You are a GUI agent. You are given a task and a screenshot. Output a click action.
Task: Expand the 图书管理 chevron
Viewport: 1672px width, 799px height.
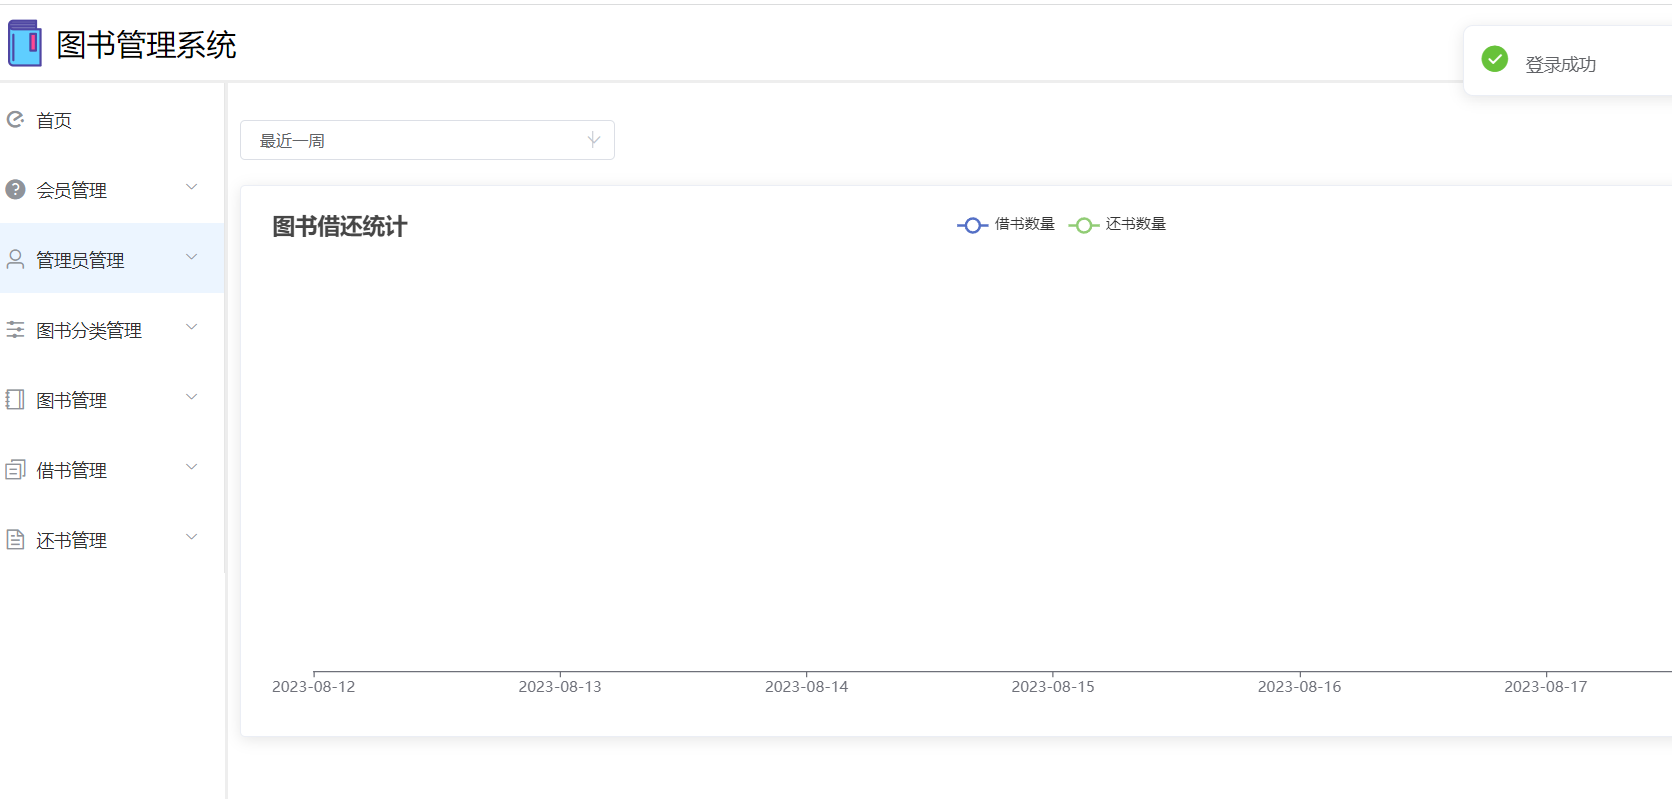192,397
